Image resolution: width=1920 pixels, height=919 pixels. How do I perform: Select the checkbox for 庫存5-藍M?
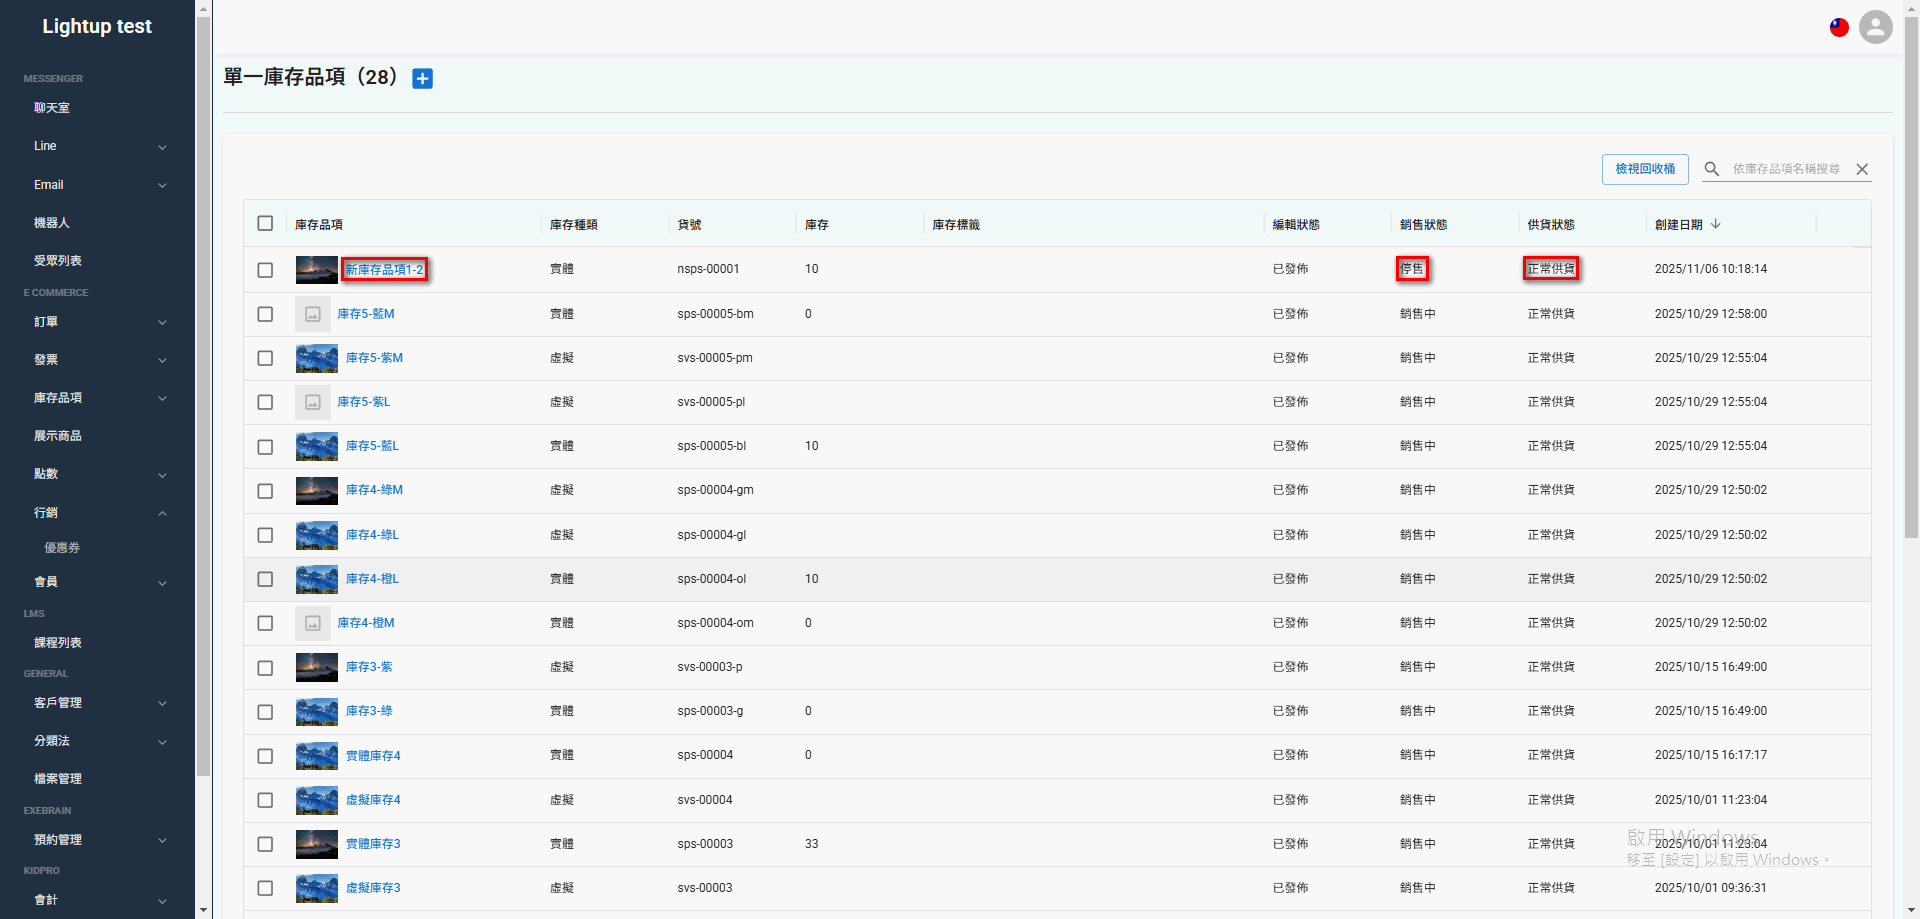(x=265, y=314)
